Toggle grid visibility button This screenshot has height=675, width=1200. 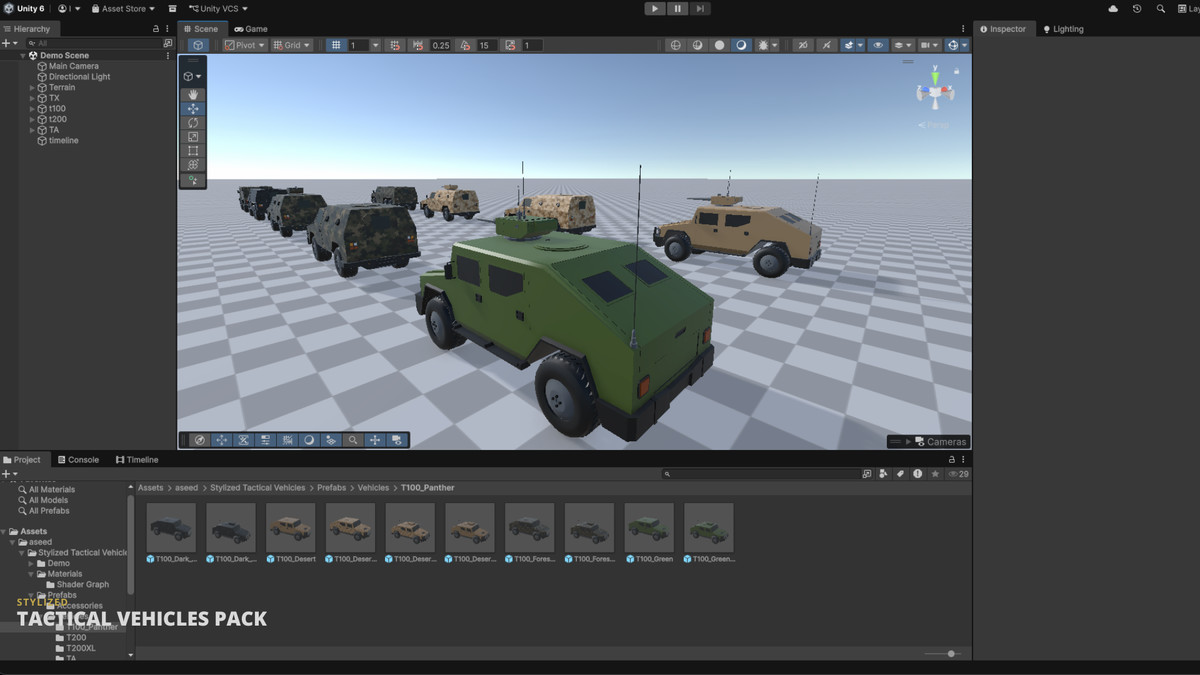click(336, 45)
